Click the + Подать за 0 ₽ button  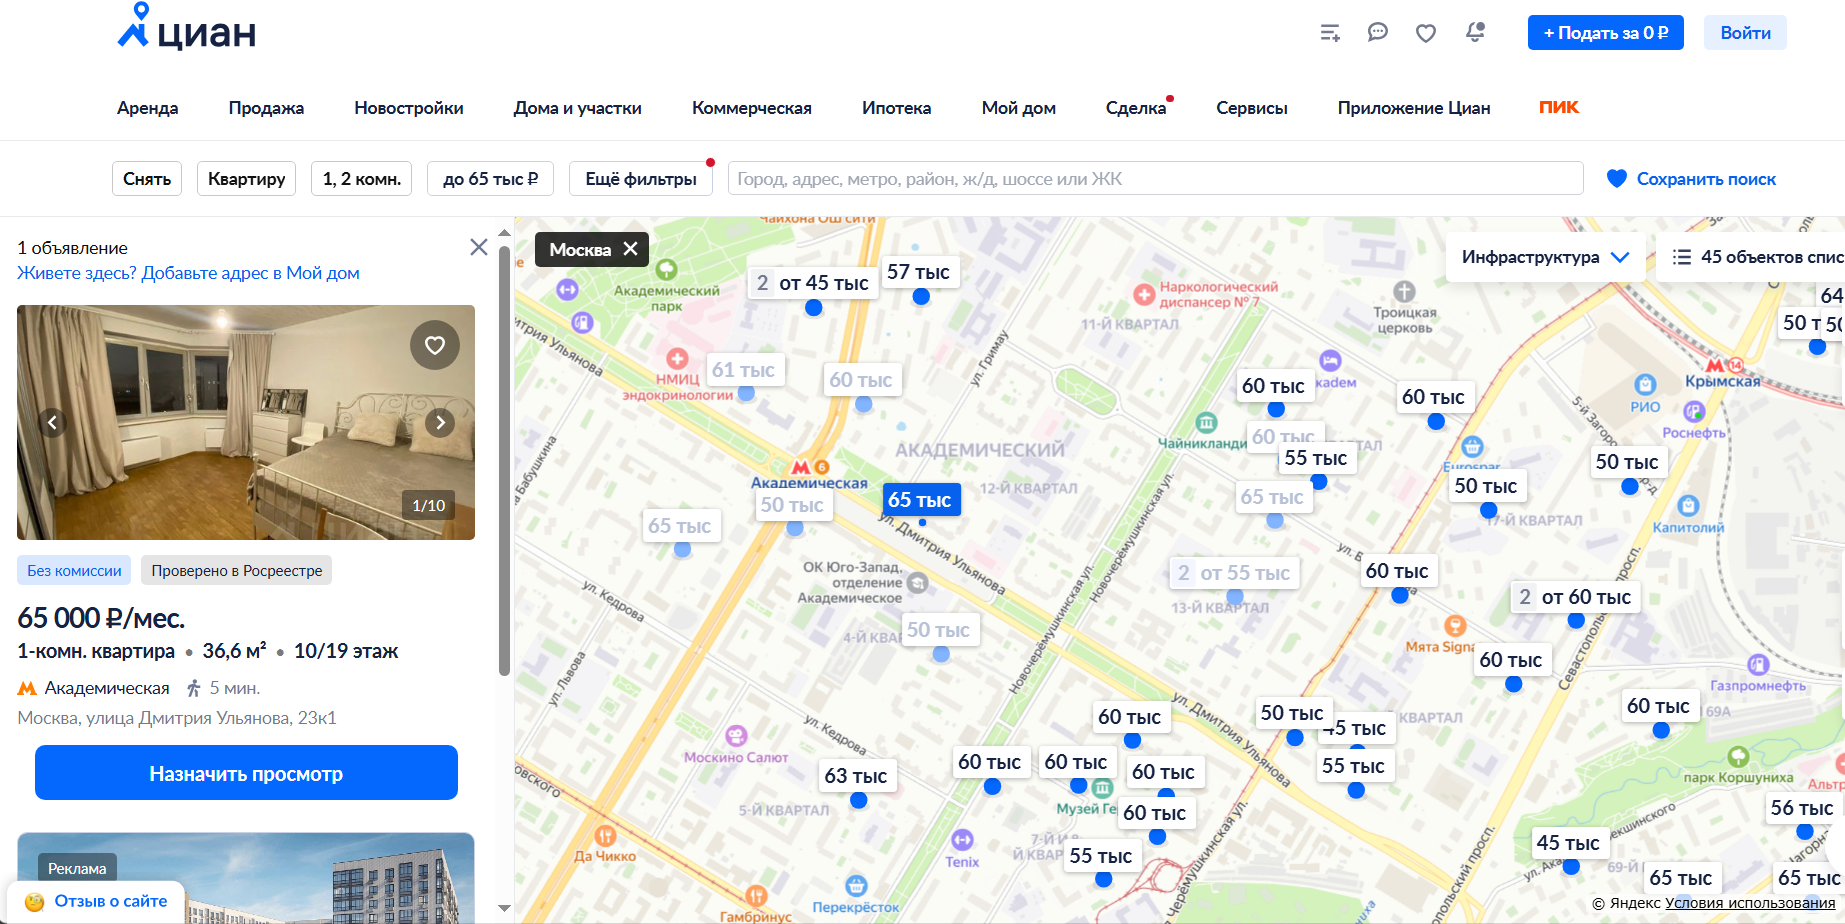tap(1606, 33)
